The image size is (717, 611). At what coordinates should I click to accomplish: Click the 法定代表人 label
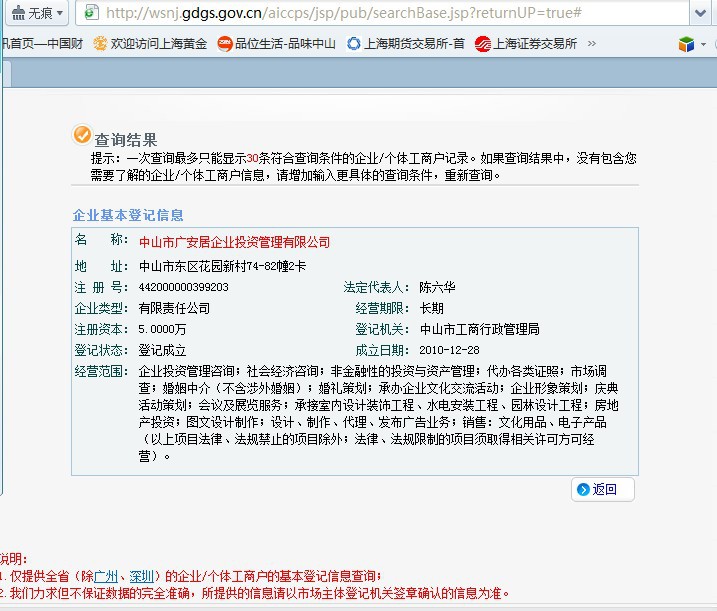(x=376, y=287)
